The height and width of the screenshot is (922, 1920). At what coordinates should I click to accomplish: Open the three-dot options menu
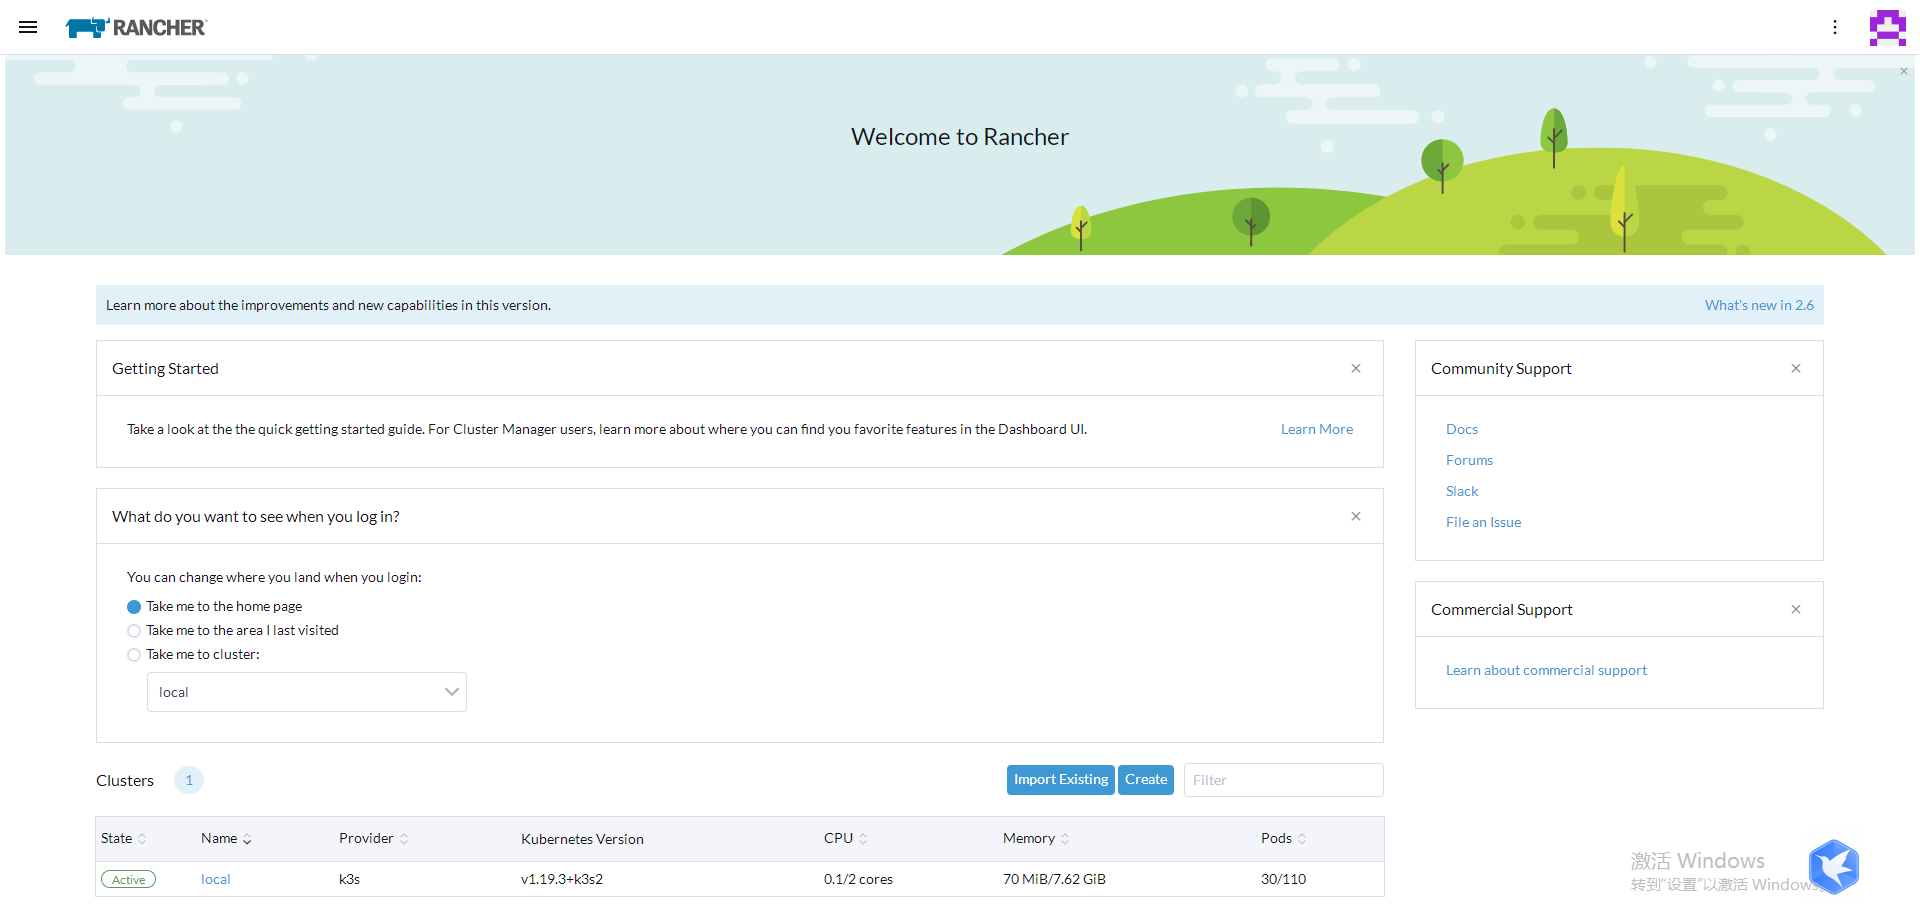point(1836,27)
